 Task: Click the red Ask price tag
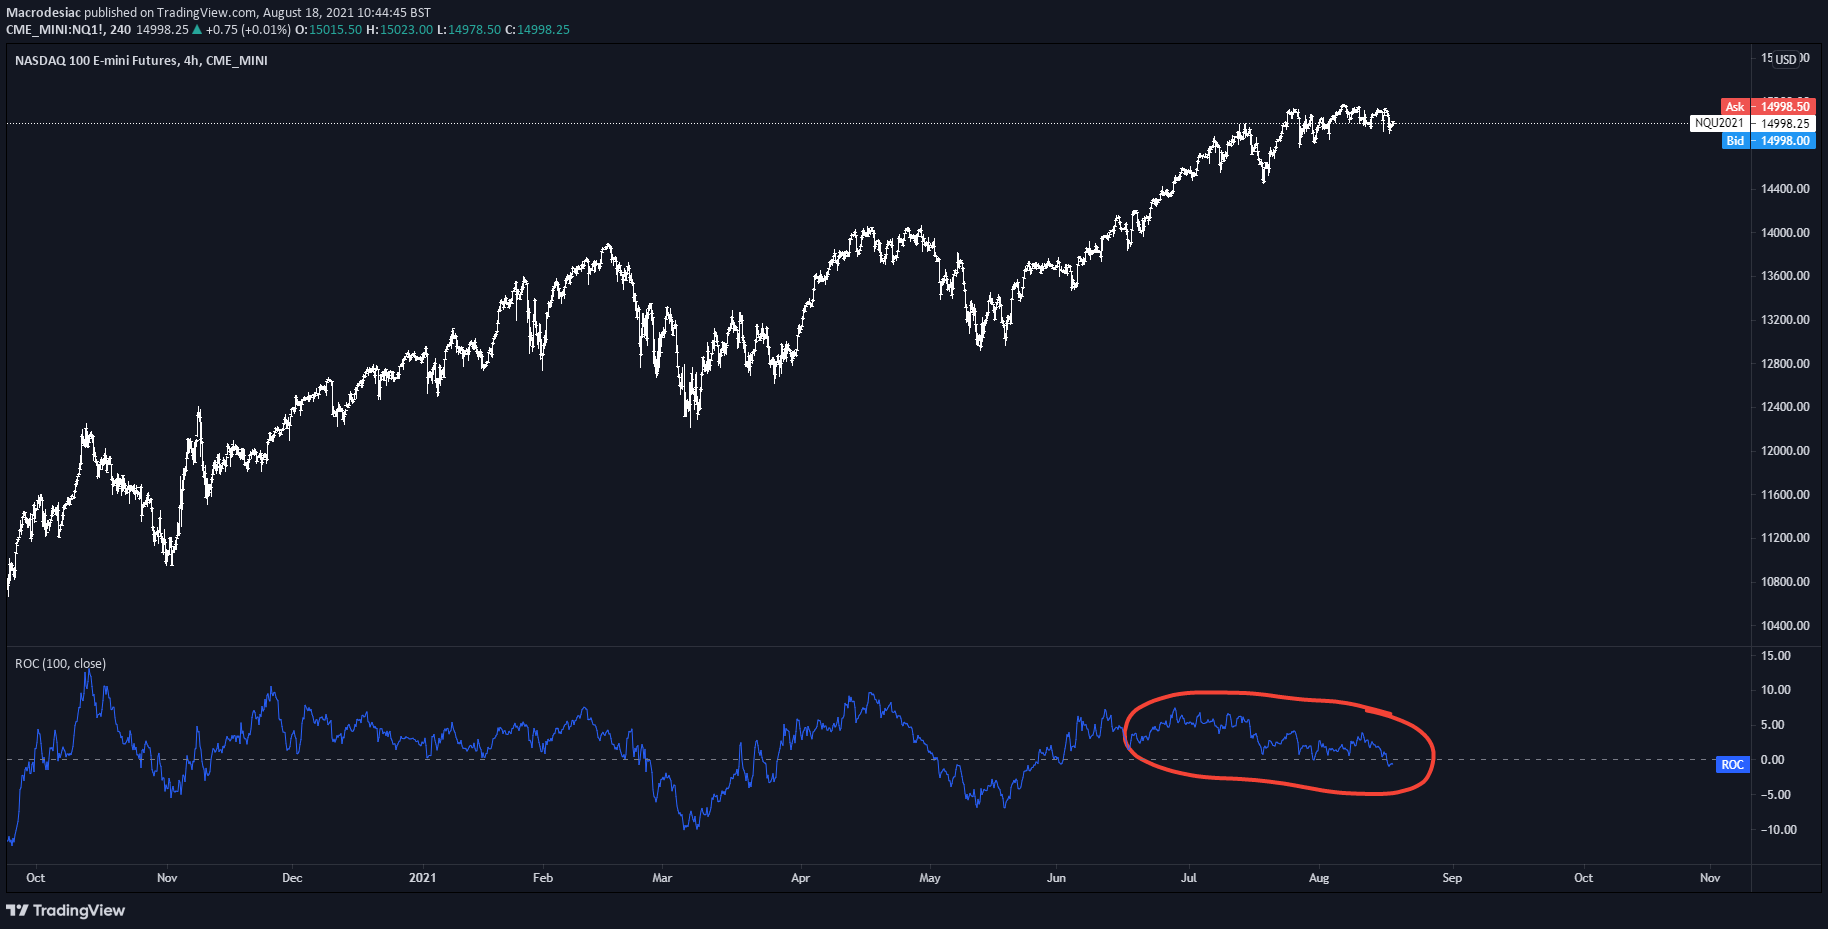[1735, 106]
